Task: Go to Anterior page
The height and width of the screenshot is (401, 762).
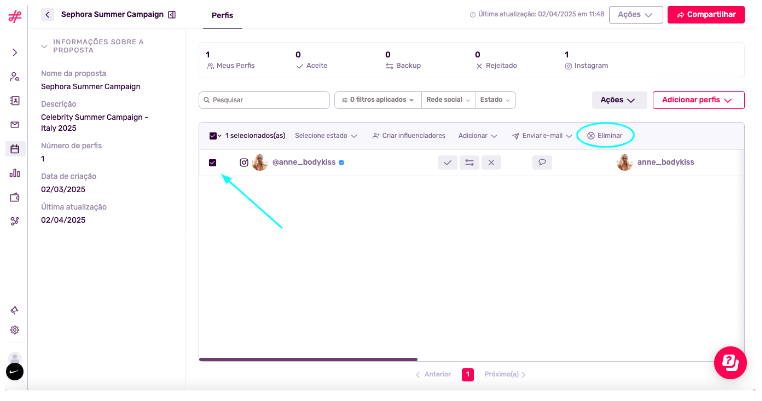Action: tap(433, 374)
